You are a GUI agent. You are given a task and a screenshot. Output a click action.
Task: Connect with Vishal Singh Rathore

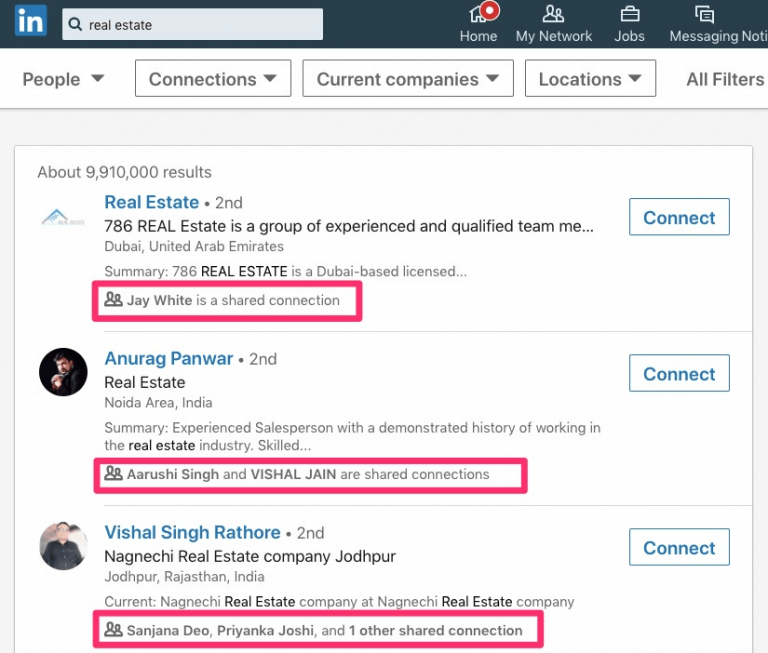point(679,547)
